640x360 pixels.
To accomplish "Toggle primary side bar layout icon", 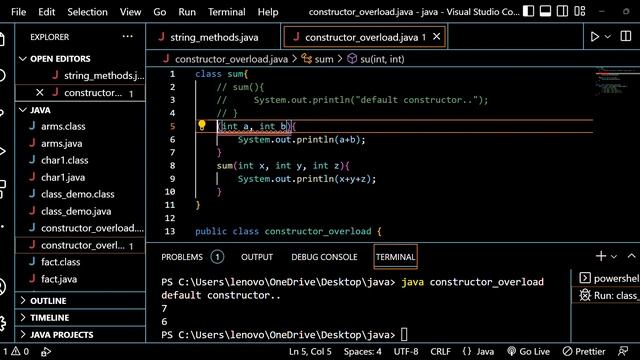I will 528,11.
